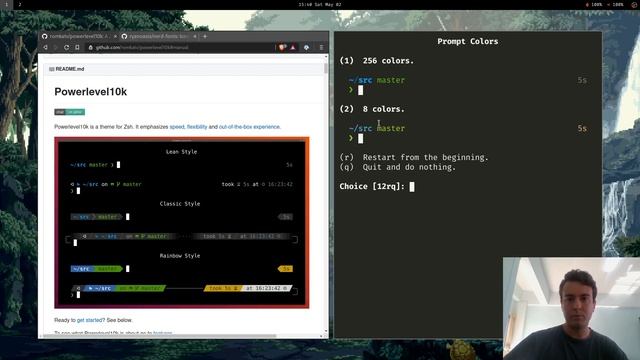Click the chat badge under the heading

coord(69,112)
